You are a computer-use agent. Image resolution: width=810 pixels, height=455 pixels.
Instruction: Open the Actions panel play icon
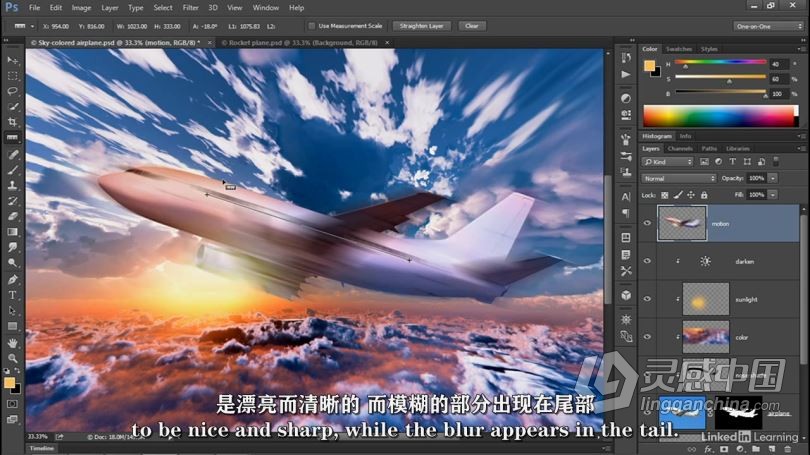[626, 75]
